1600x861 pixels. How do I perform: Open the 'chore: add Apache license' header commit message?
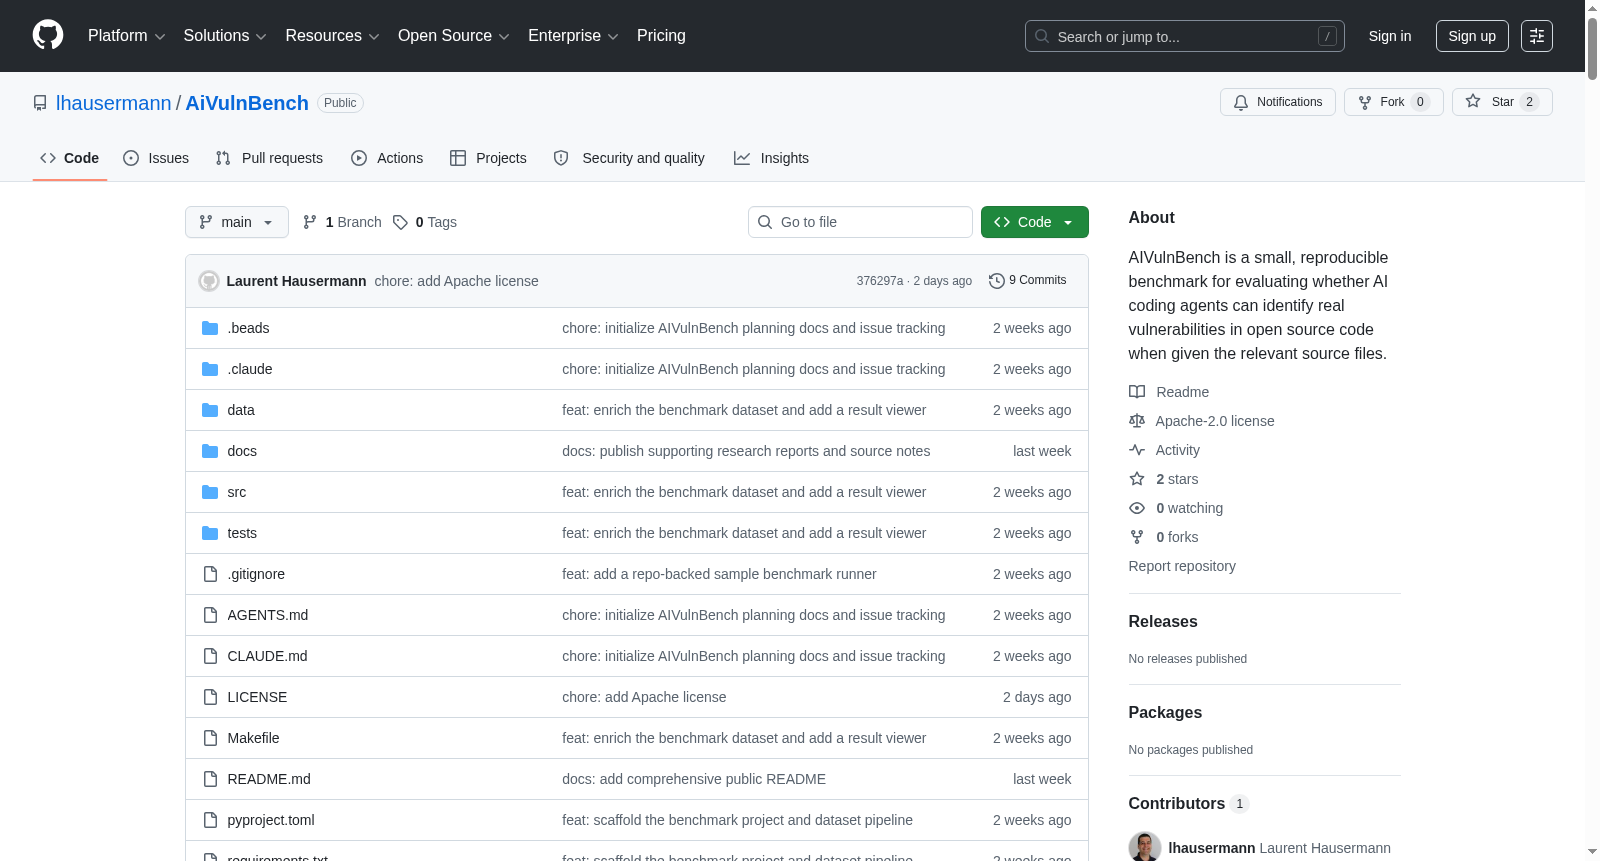coord(456,281)
